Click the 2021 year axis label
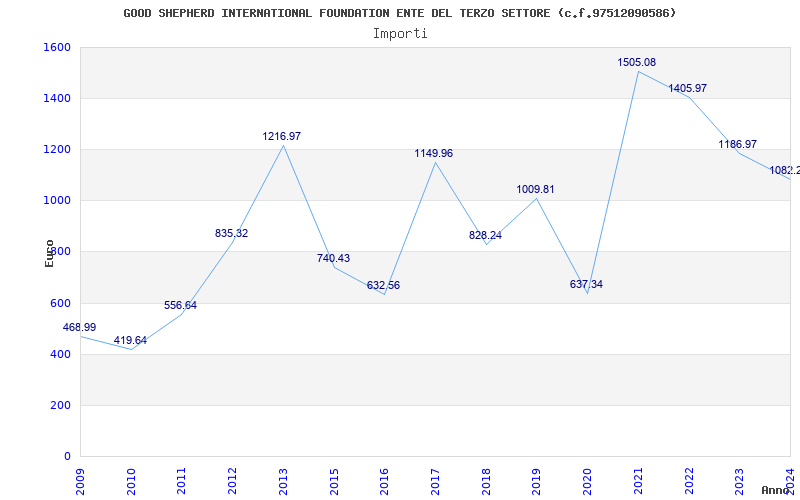Screen dimensions: 800x500 point(638,482)
